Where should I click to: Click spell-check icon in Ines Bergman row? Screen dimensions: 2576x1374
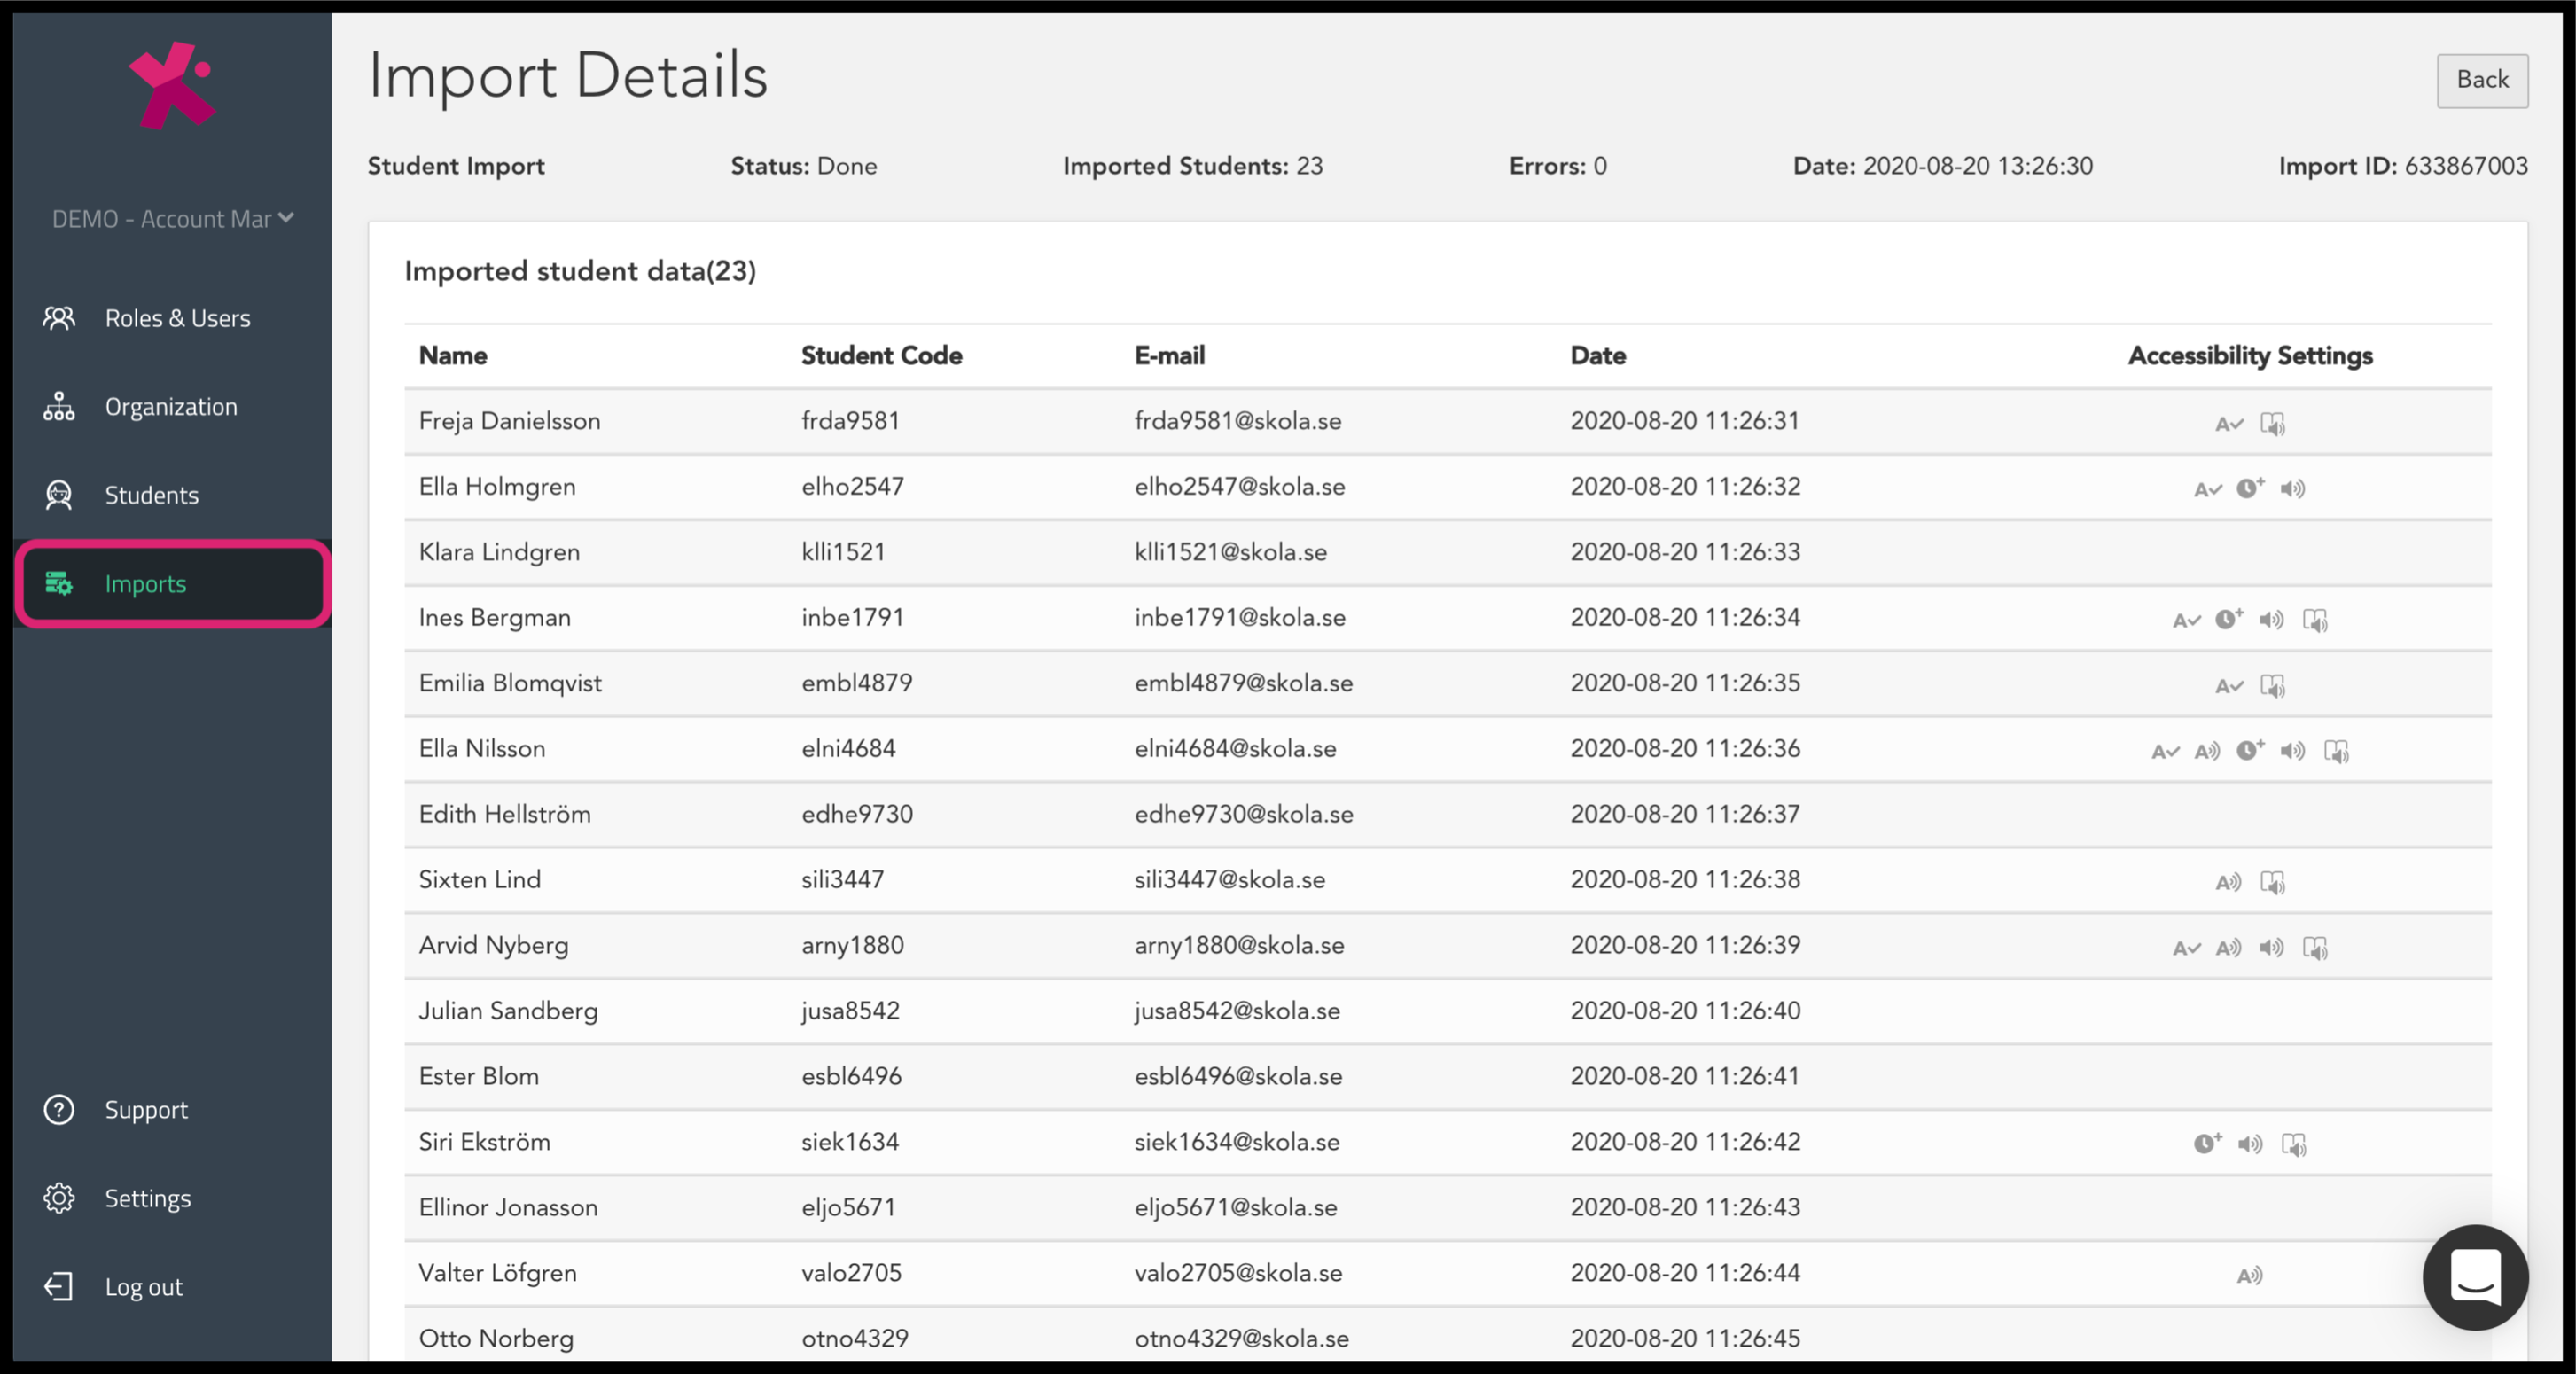point(2187,620)
